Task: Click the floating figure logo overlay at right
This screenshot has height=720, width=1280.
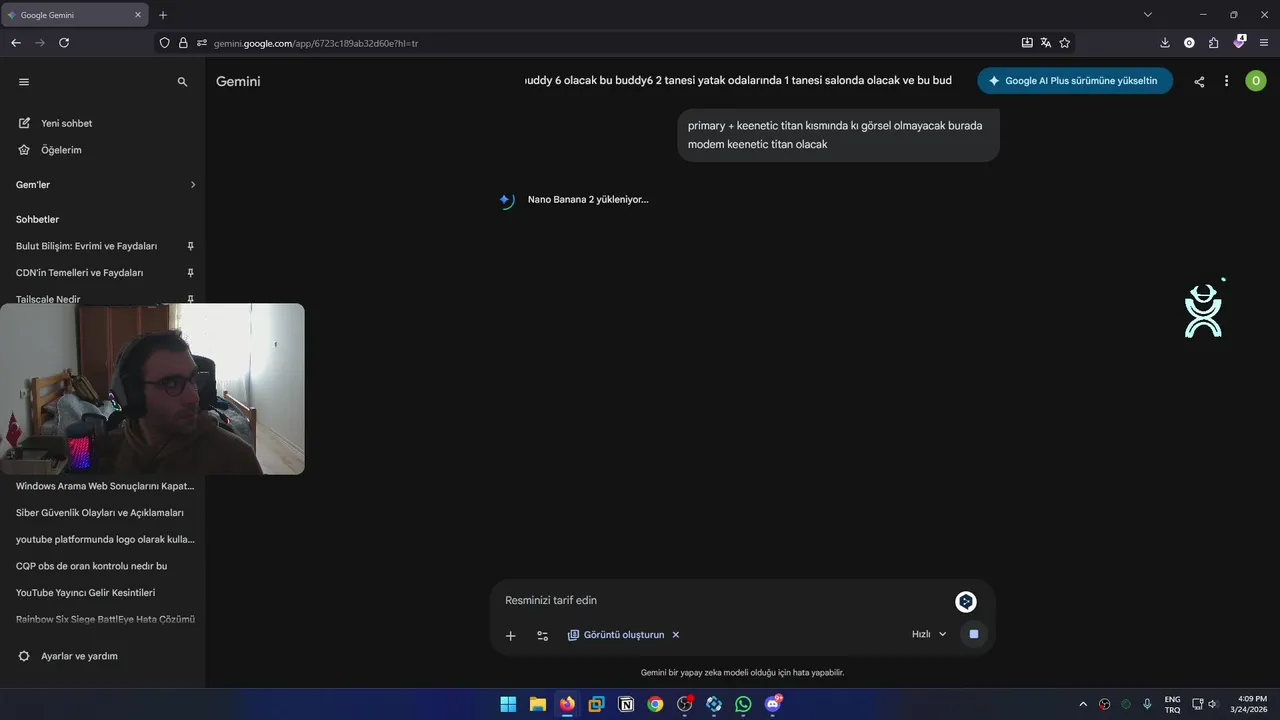Action: pos(1204,310)
